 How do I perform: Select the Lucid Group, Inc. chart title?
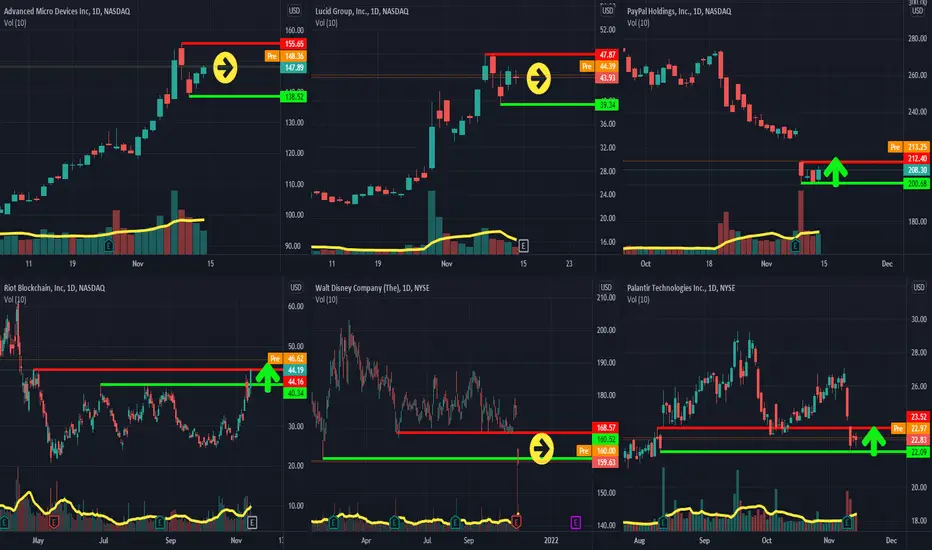(x=362, y=11)
